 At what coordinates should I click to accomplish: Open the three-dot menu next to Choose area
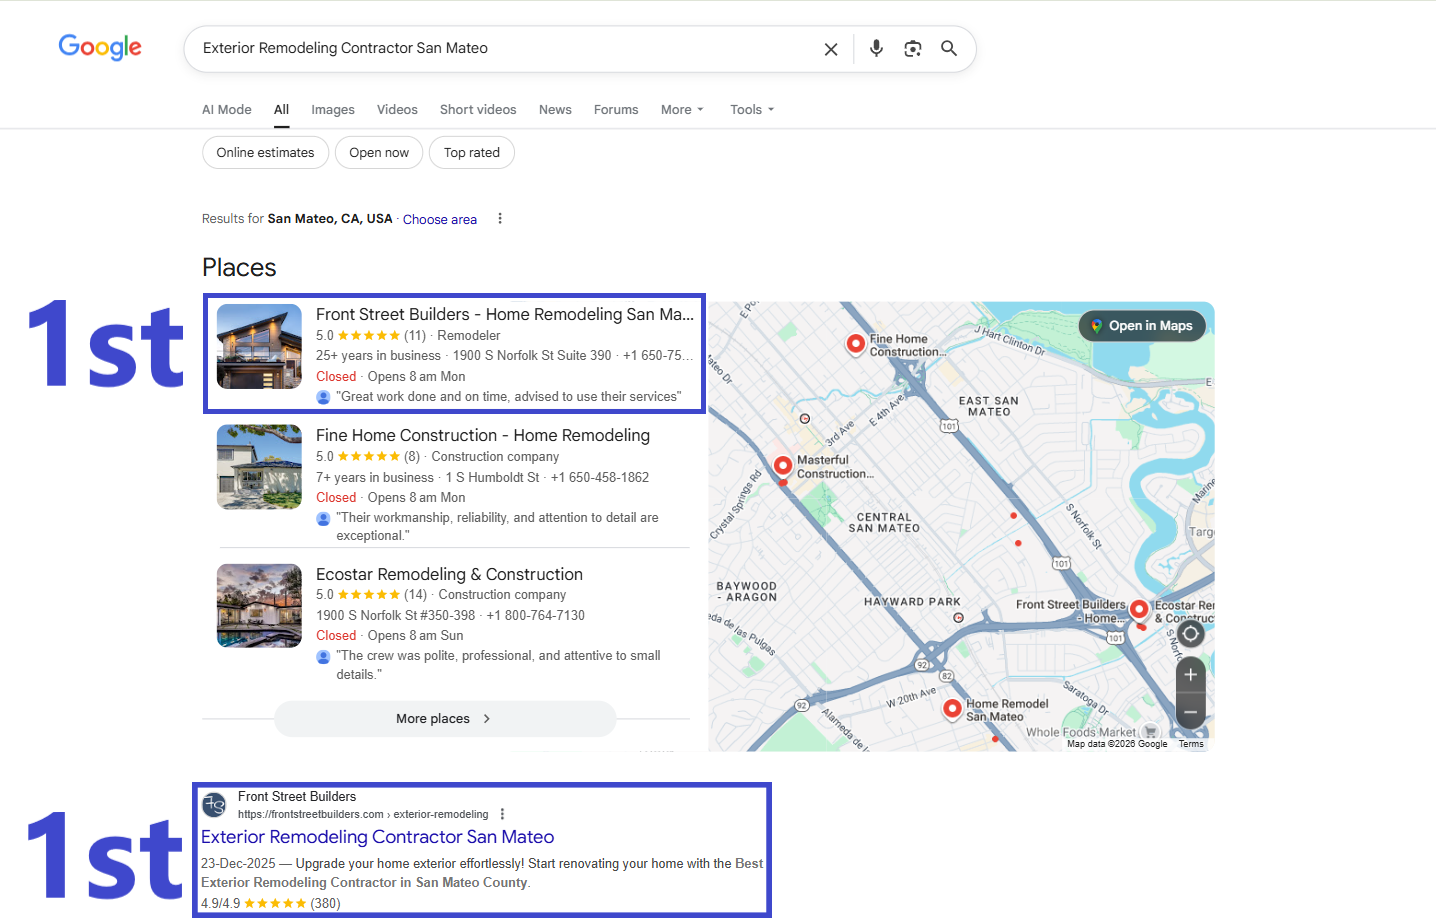pyautogui.click(x=500, y=219)
